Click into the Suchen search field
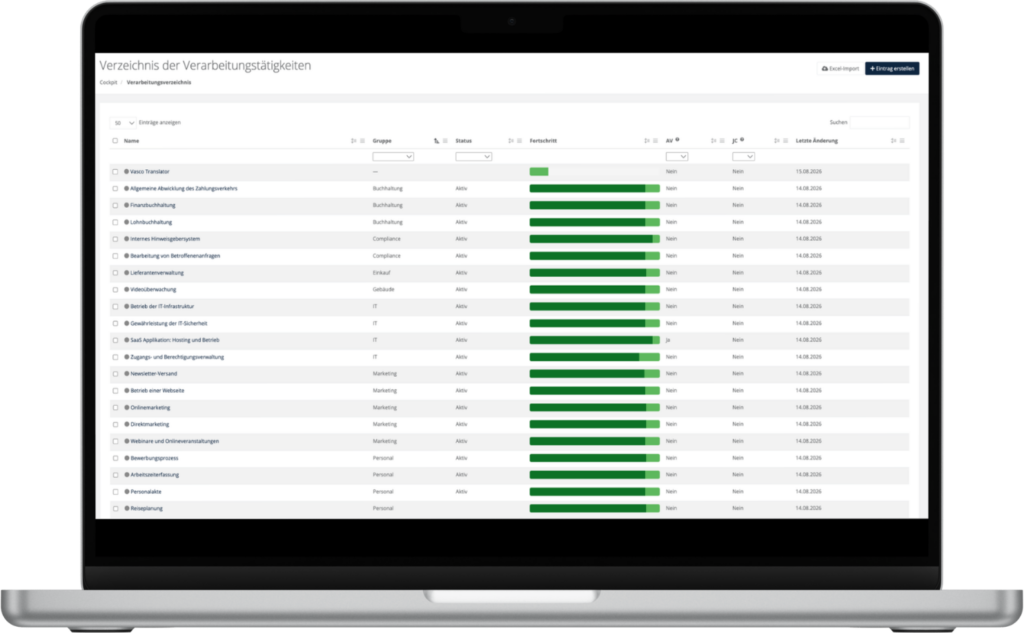Viewport: 1024px width, 633px height. [880, 123]
